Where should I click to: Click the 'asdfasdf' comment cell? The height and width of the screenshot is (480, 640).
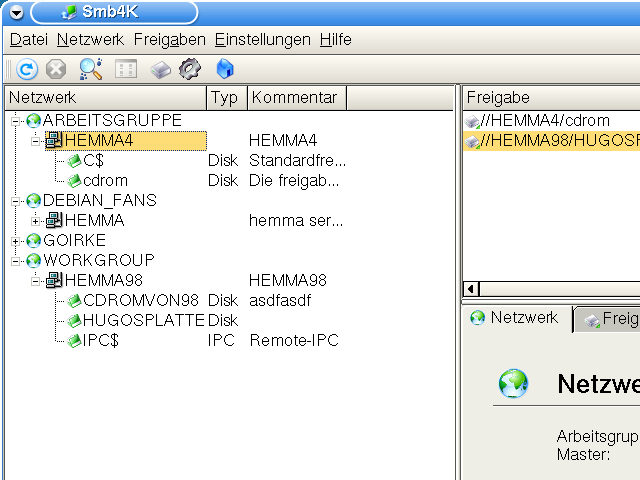pyautogui.click(x=280, y=301)
